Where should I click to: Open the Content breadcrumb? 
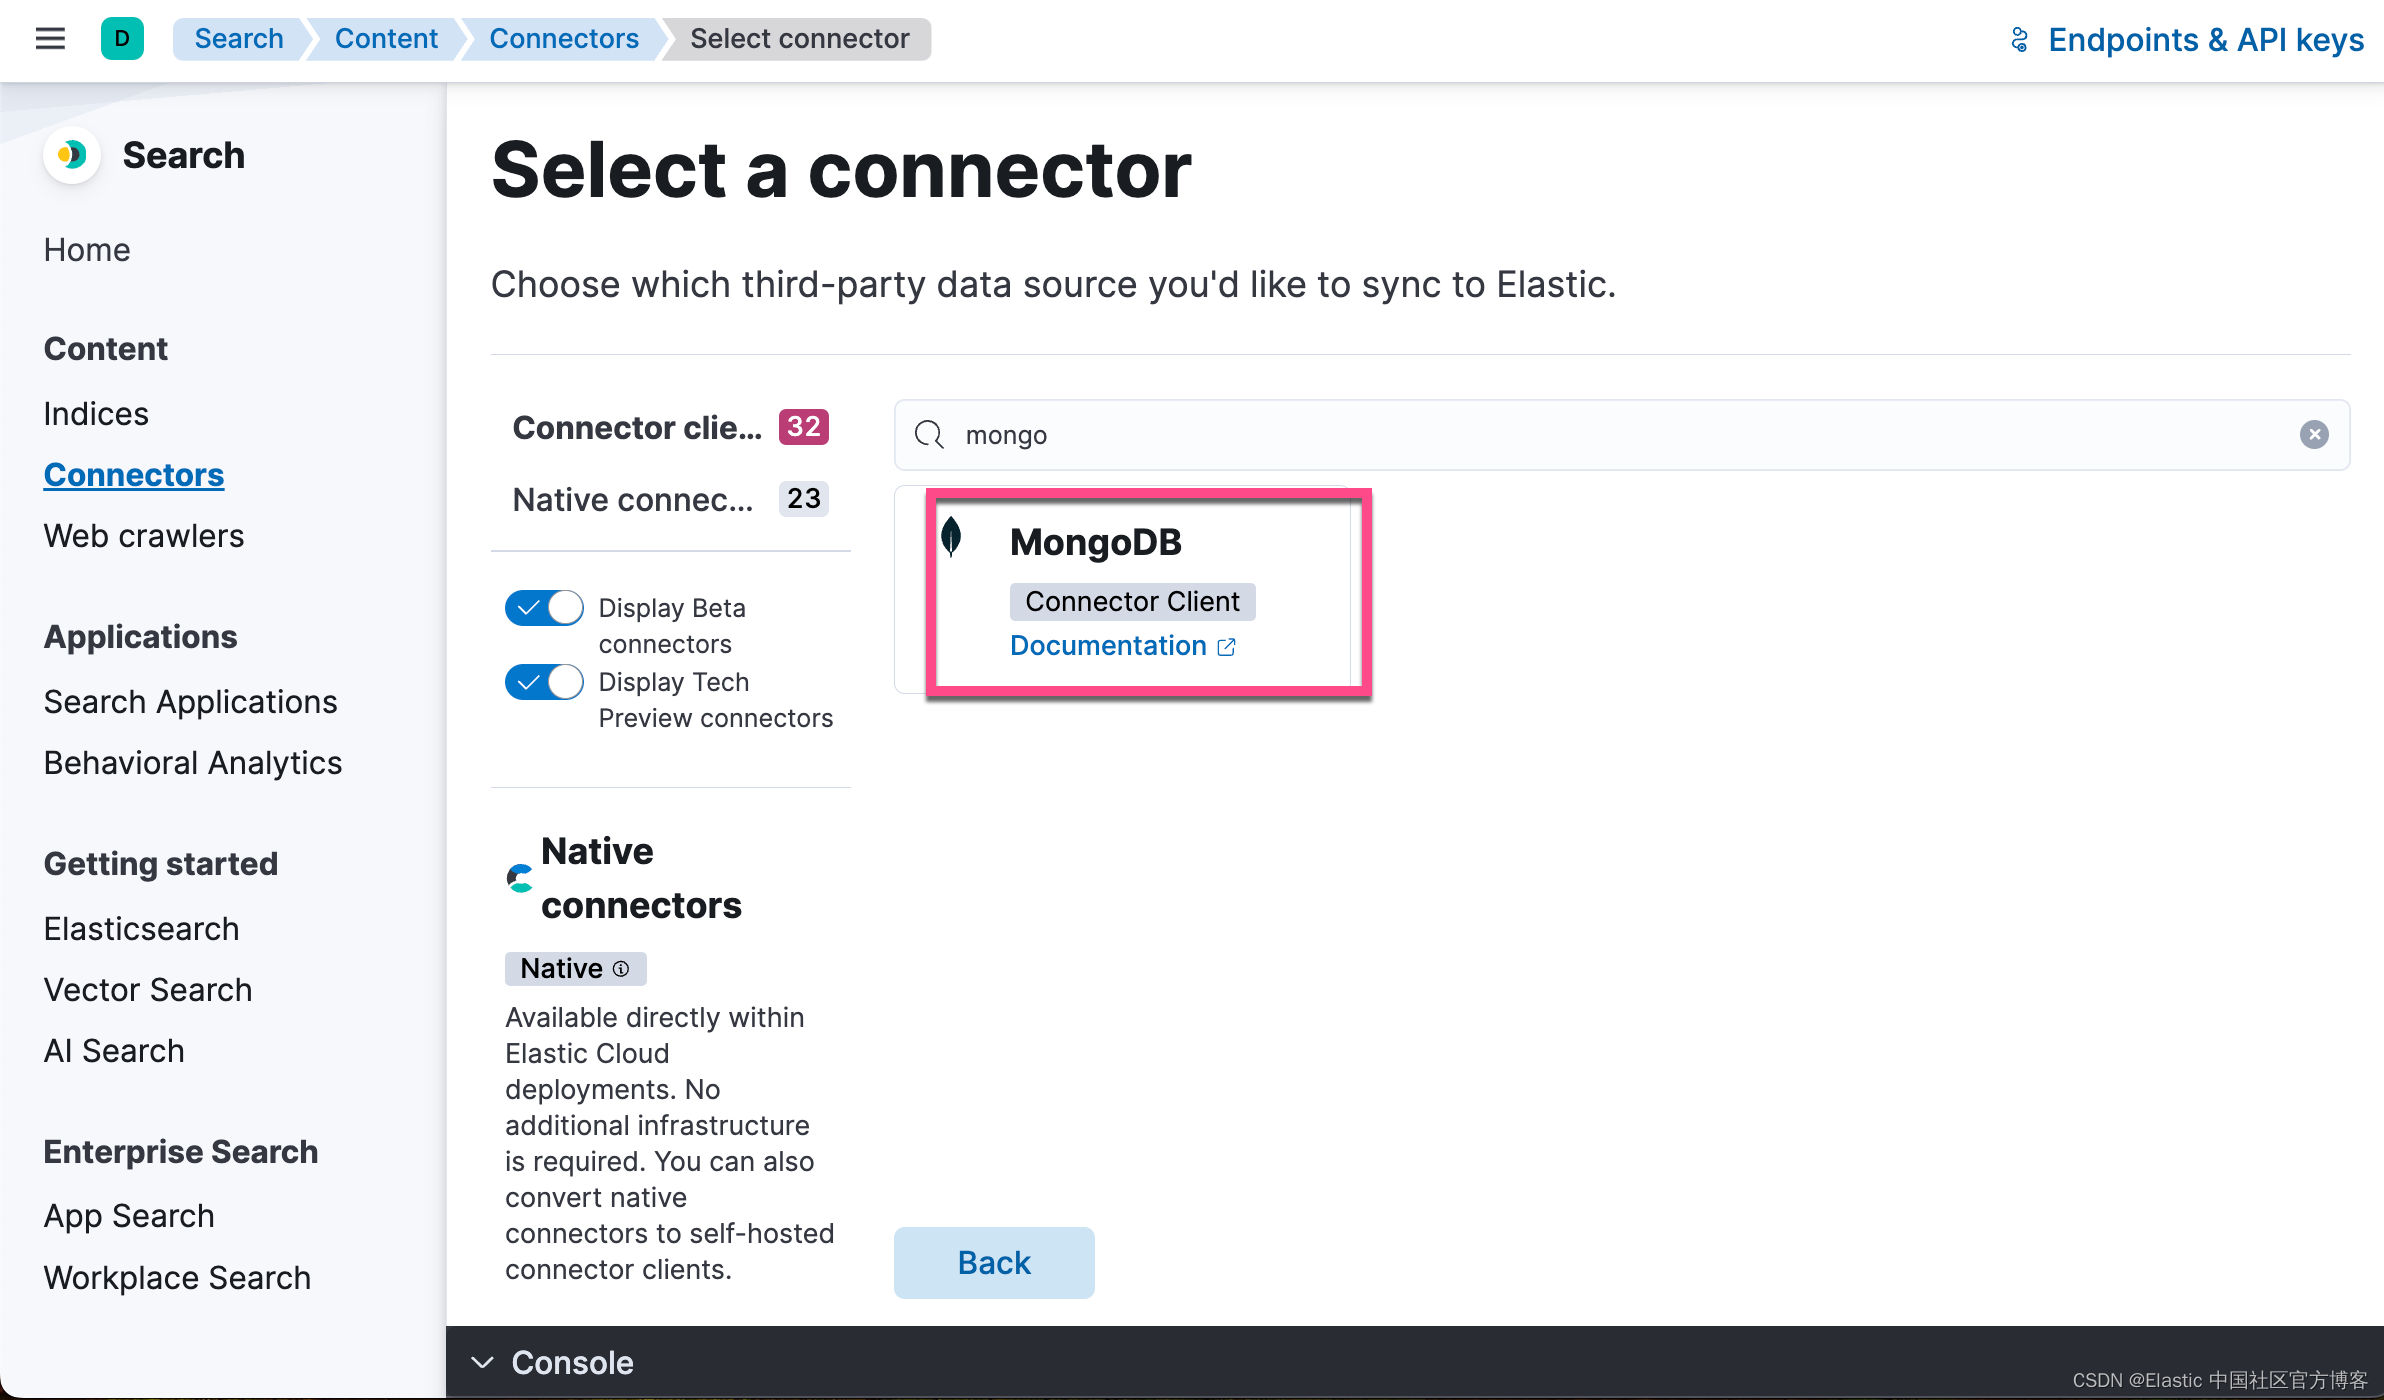coord(386,38)
